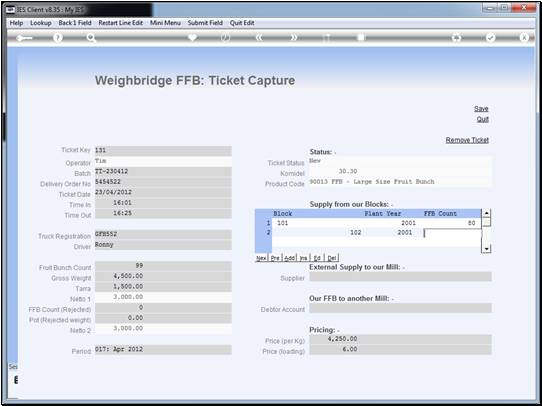Image resolution: width=542 pixels, height=406 pixels.
Task: Click the Nex button below the blocks grid
Action: pos(261,258)
